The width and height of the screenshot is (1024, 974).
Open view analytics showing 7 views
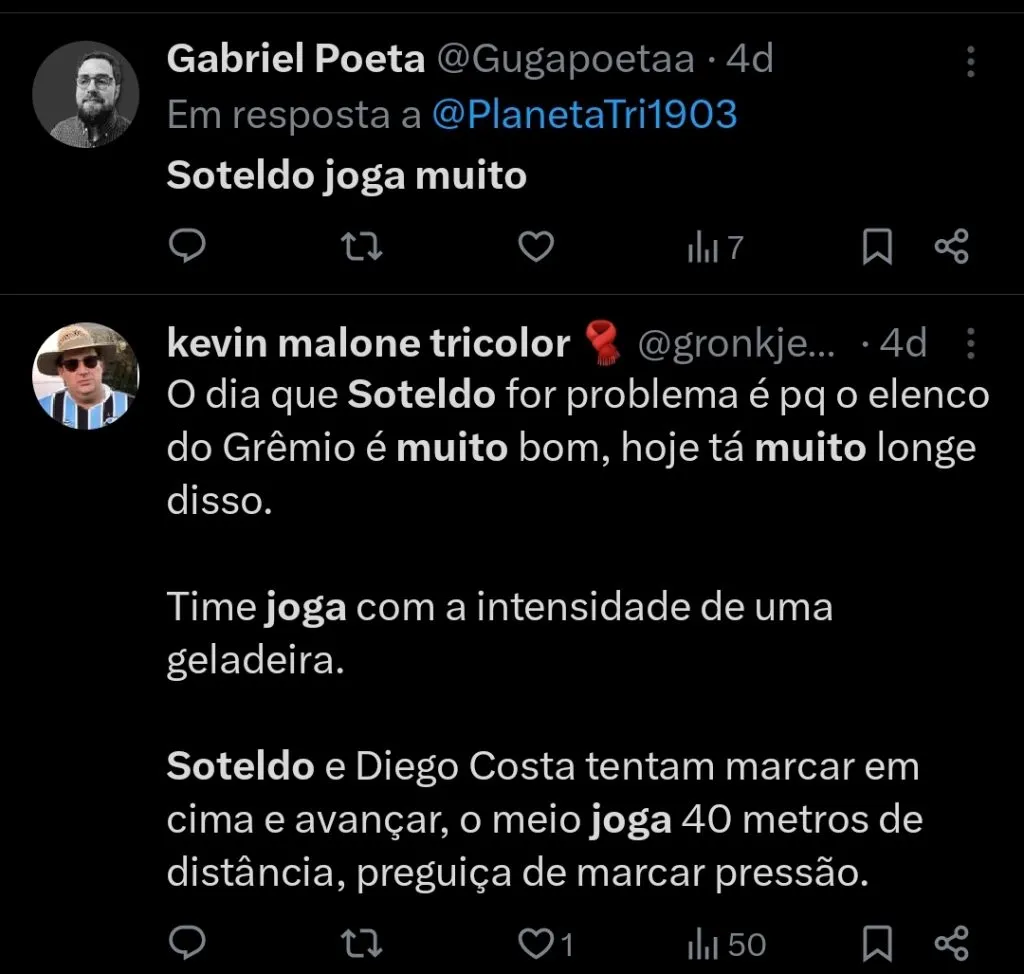pos(712,247)
